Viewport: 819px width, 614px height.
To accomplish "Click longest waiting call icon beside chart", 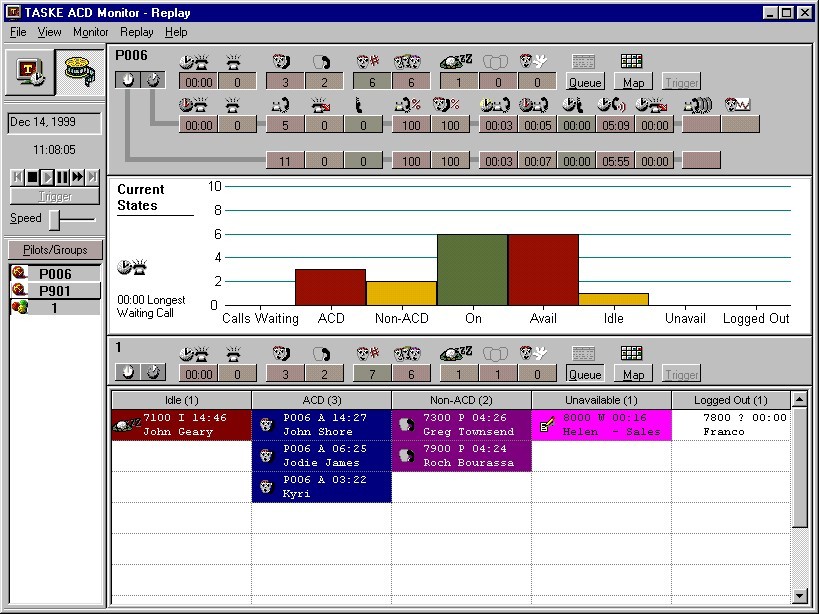I will point(132,267).
